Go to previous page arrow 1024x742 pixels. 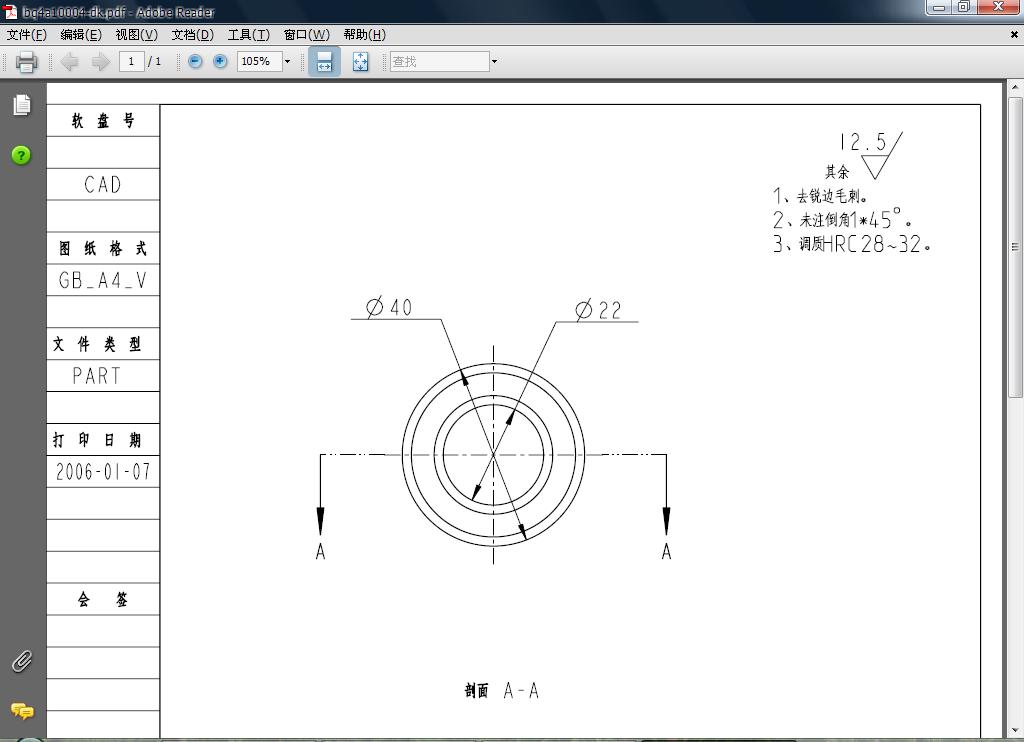(x=69, y=61)
